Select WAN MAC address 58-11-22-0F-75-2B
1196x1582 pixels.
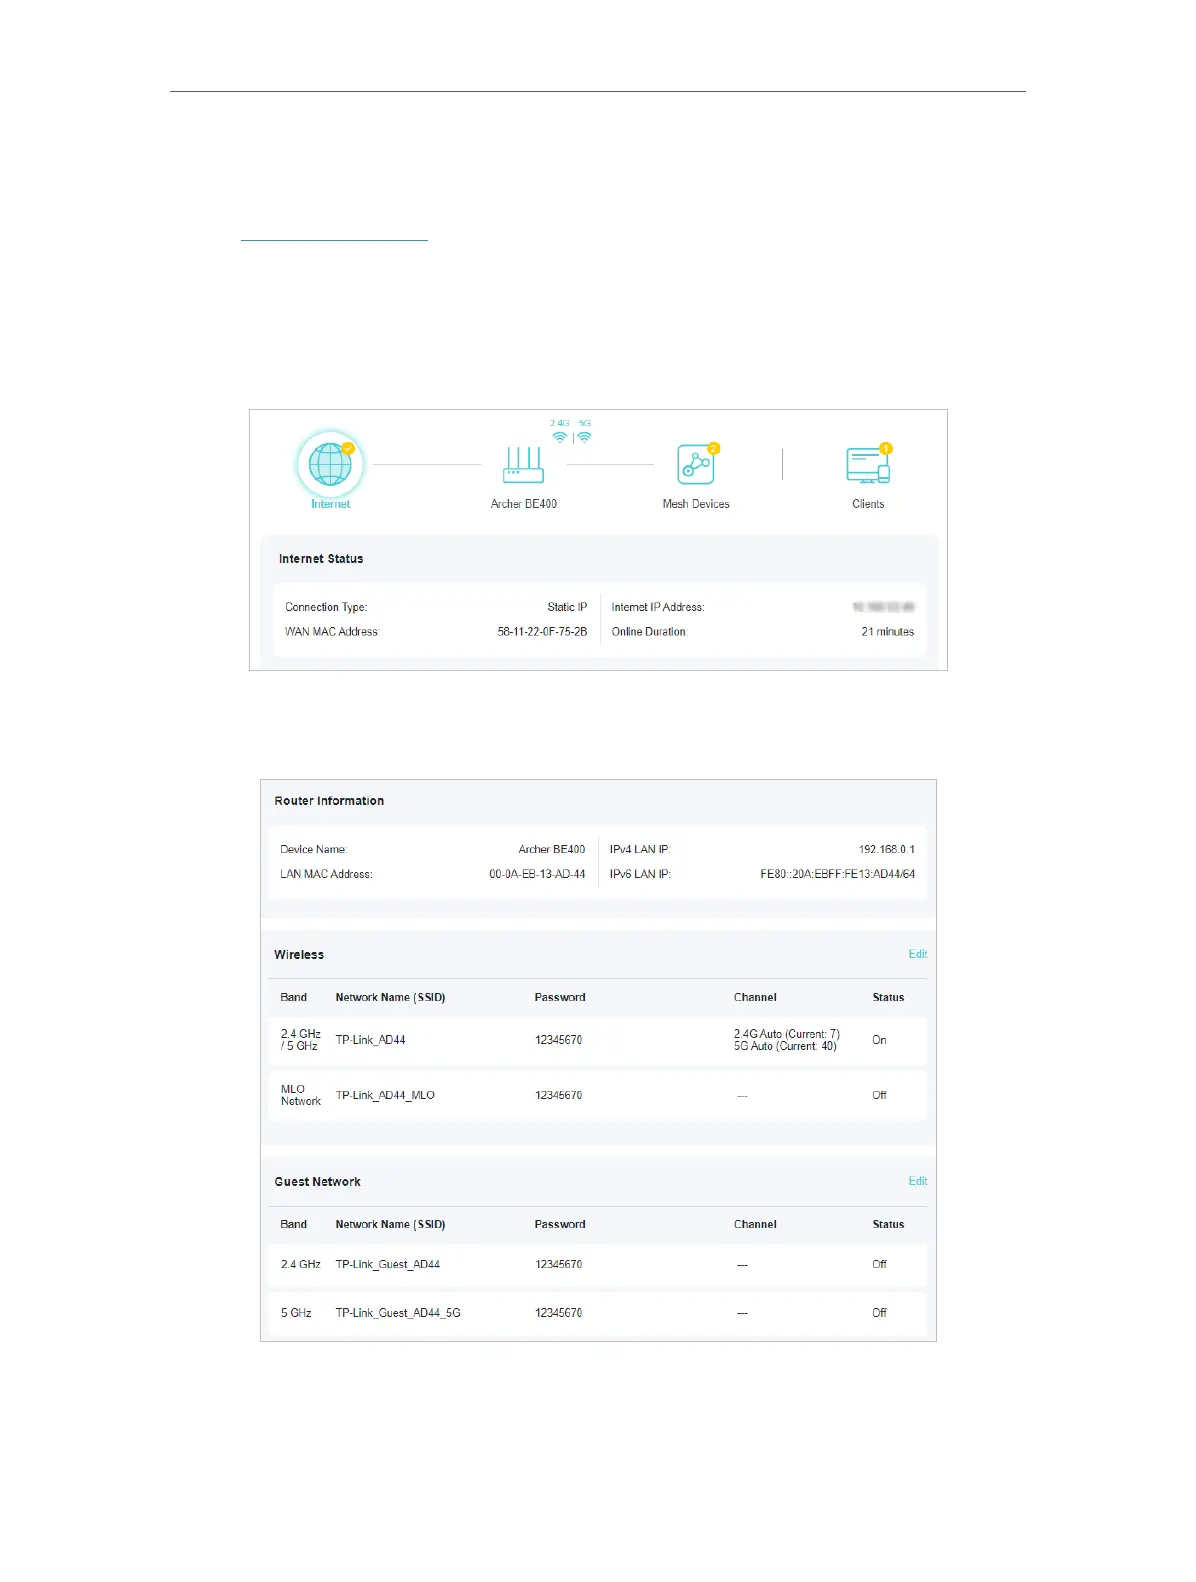click(542, 632)
